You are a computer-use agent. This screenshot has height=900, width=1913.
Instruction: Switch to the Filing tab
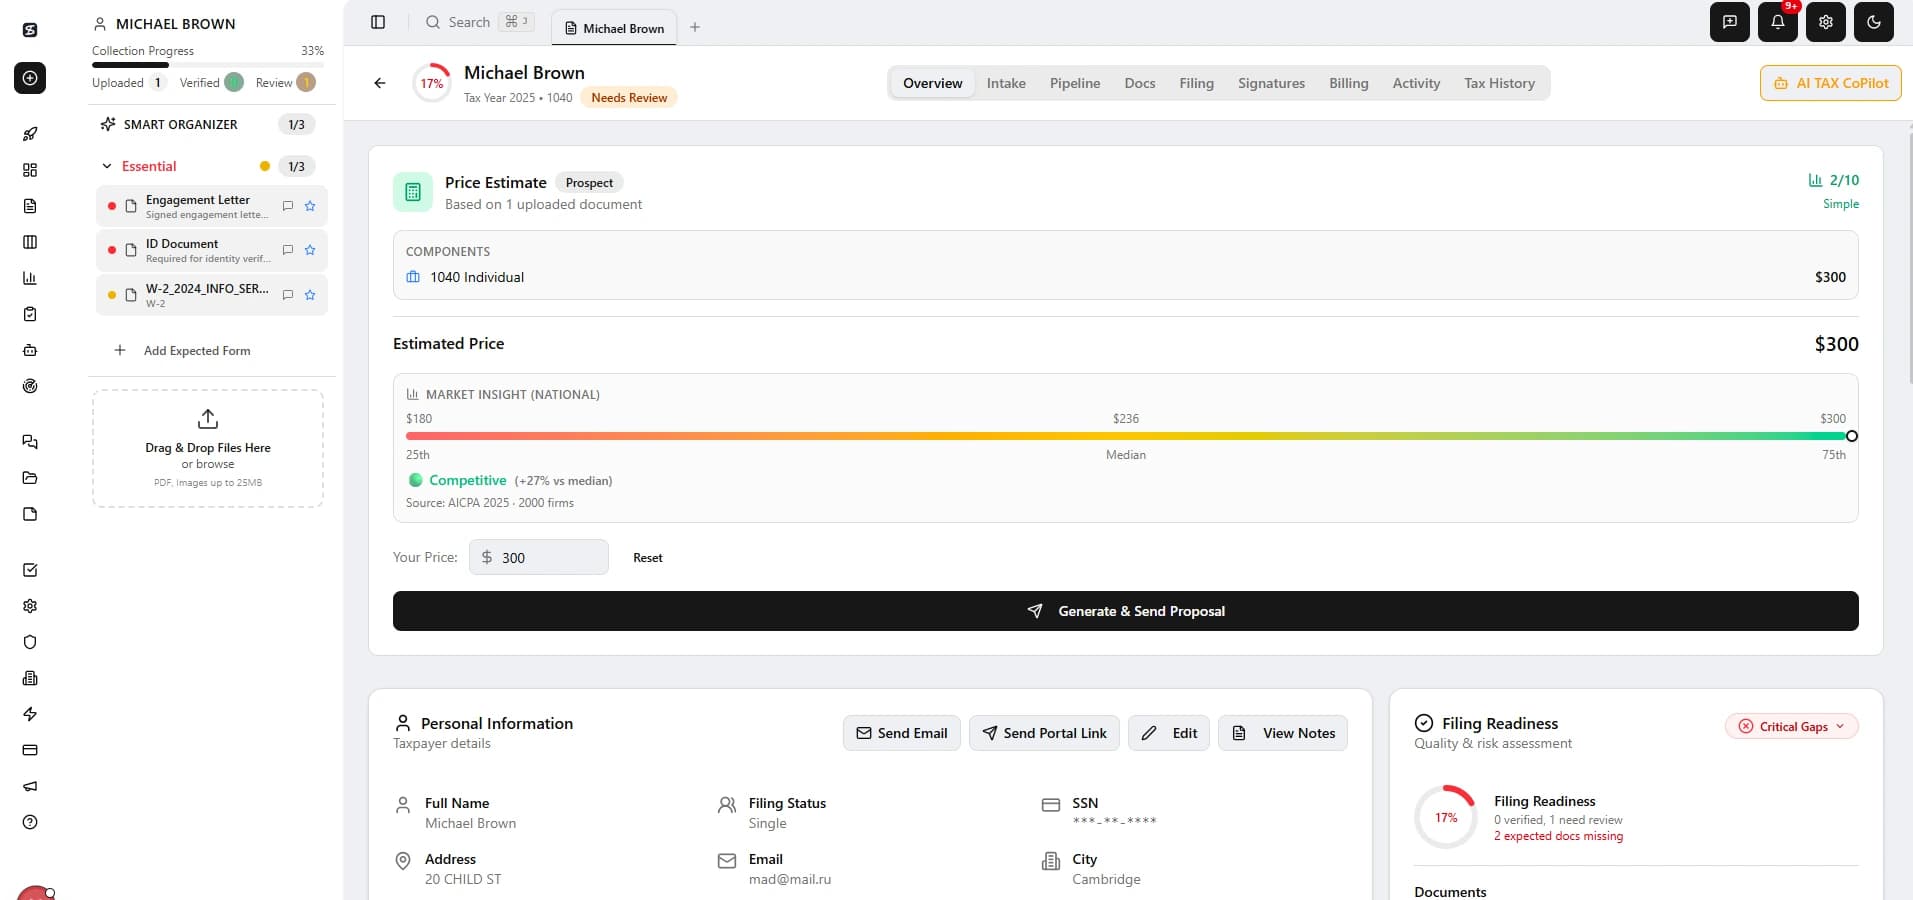point(1196,83)
